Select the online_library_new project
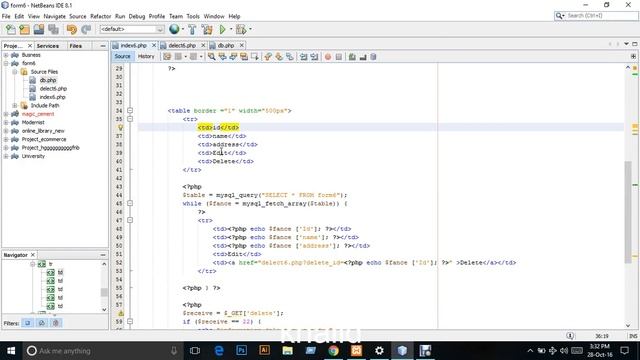 43,131
